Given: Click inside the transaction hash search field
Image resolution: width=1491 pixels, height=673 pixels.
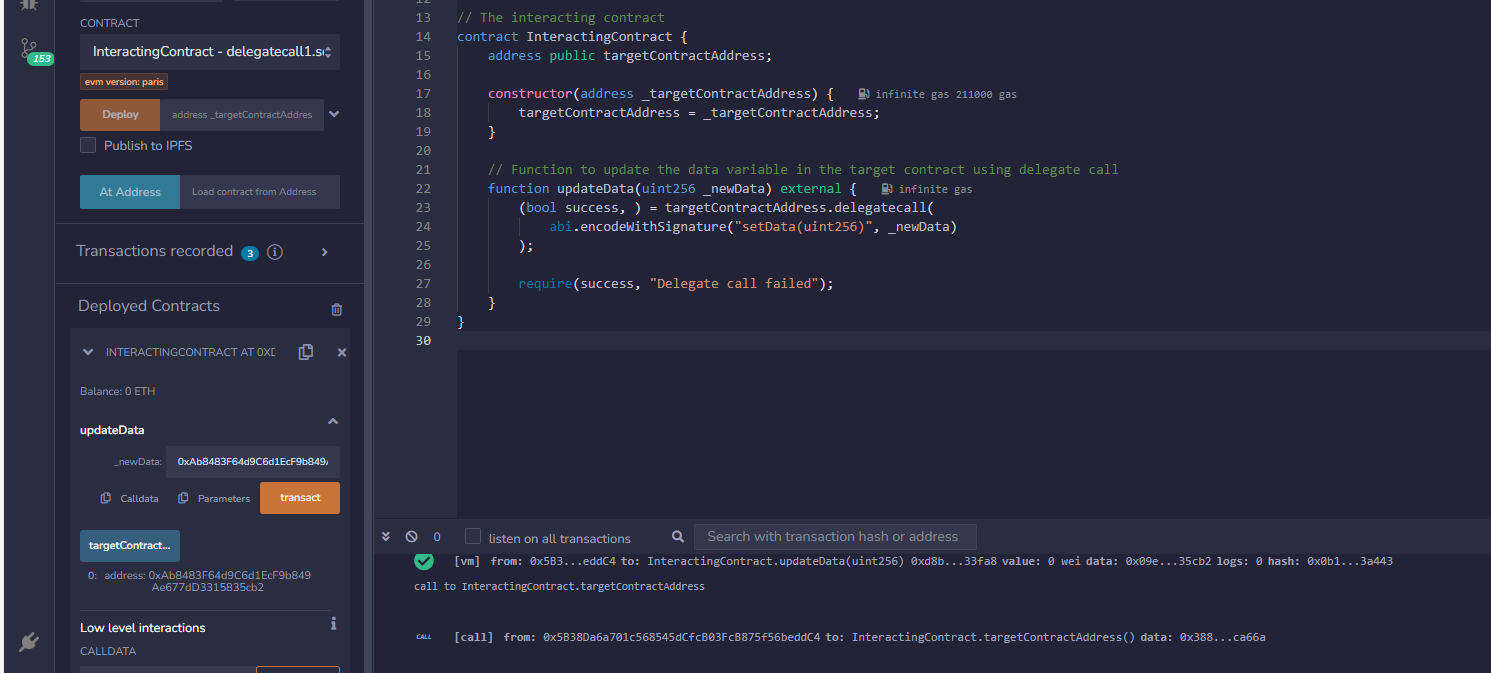Looking at the screenshot, I should tap(835, 536).
